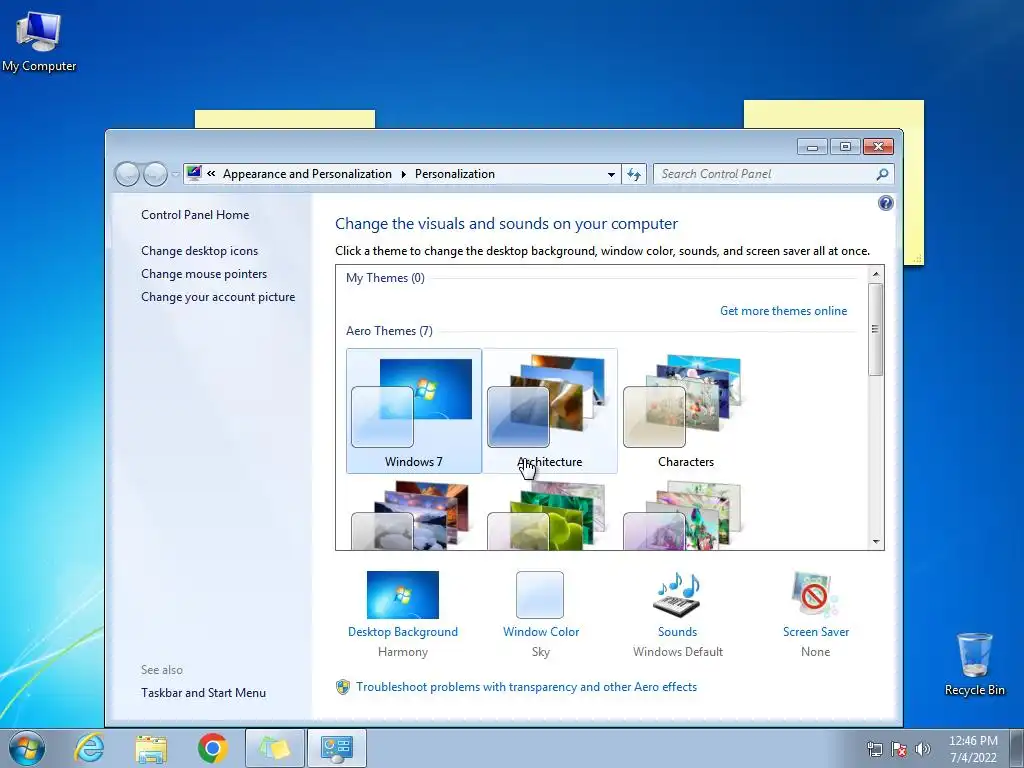Launch Internet Explorer from the taskbar

(x=89, y=748)
